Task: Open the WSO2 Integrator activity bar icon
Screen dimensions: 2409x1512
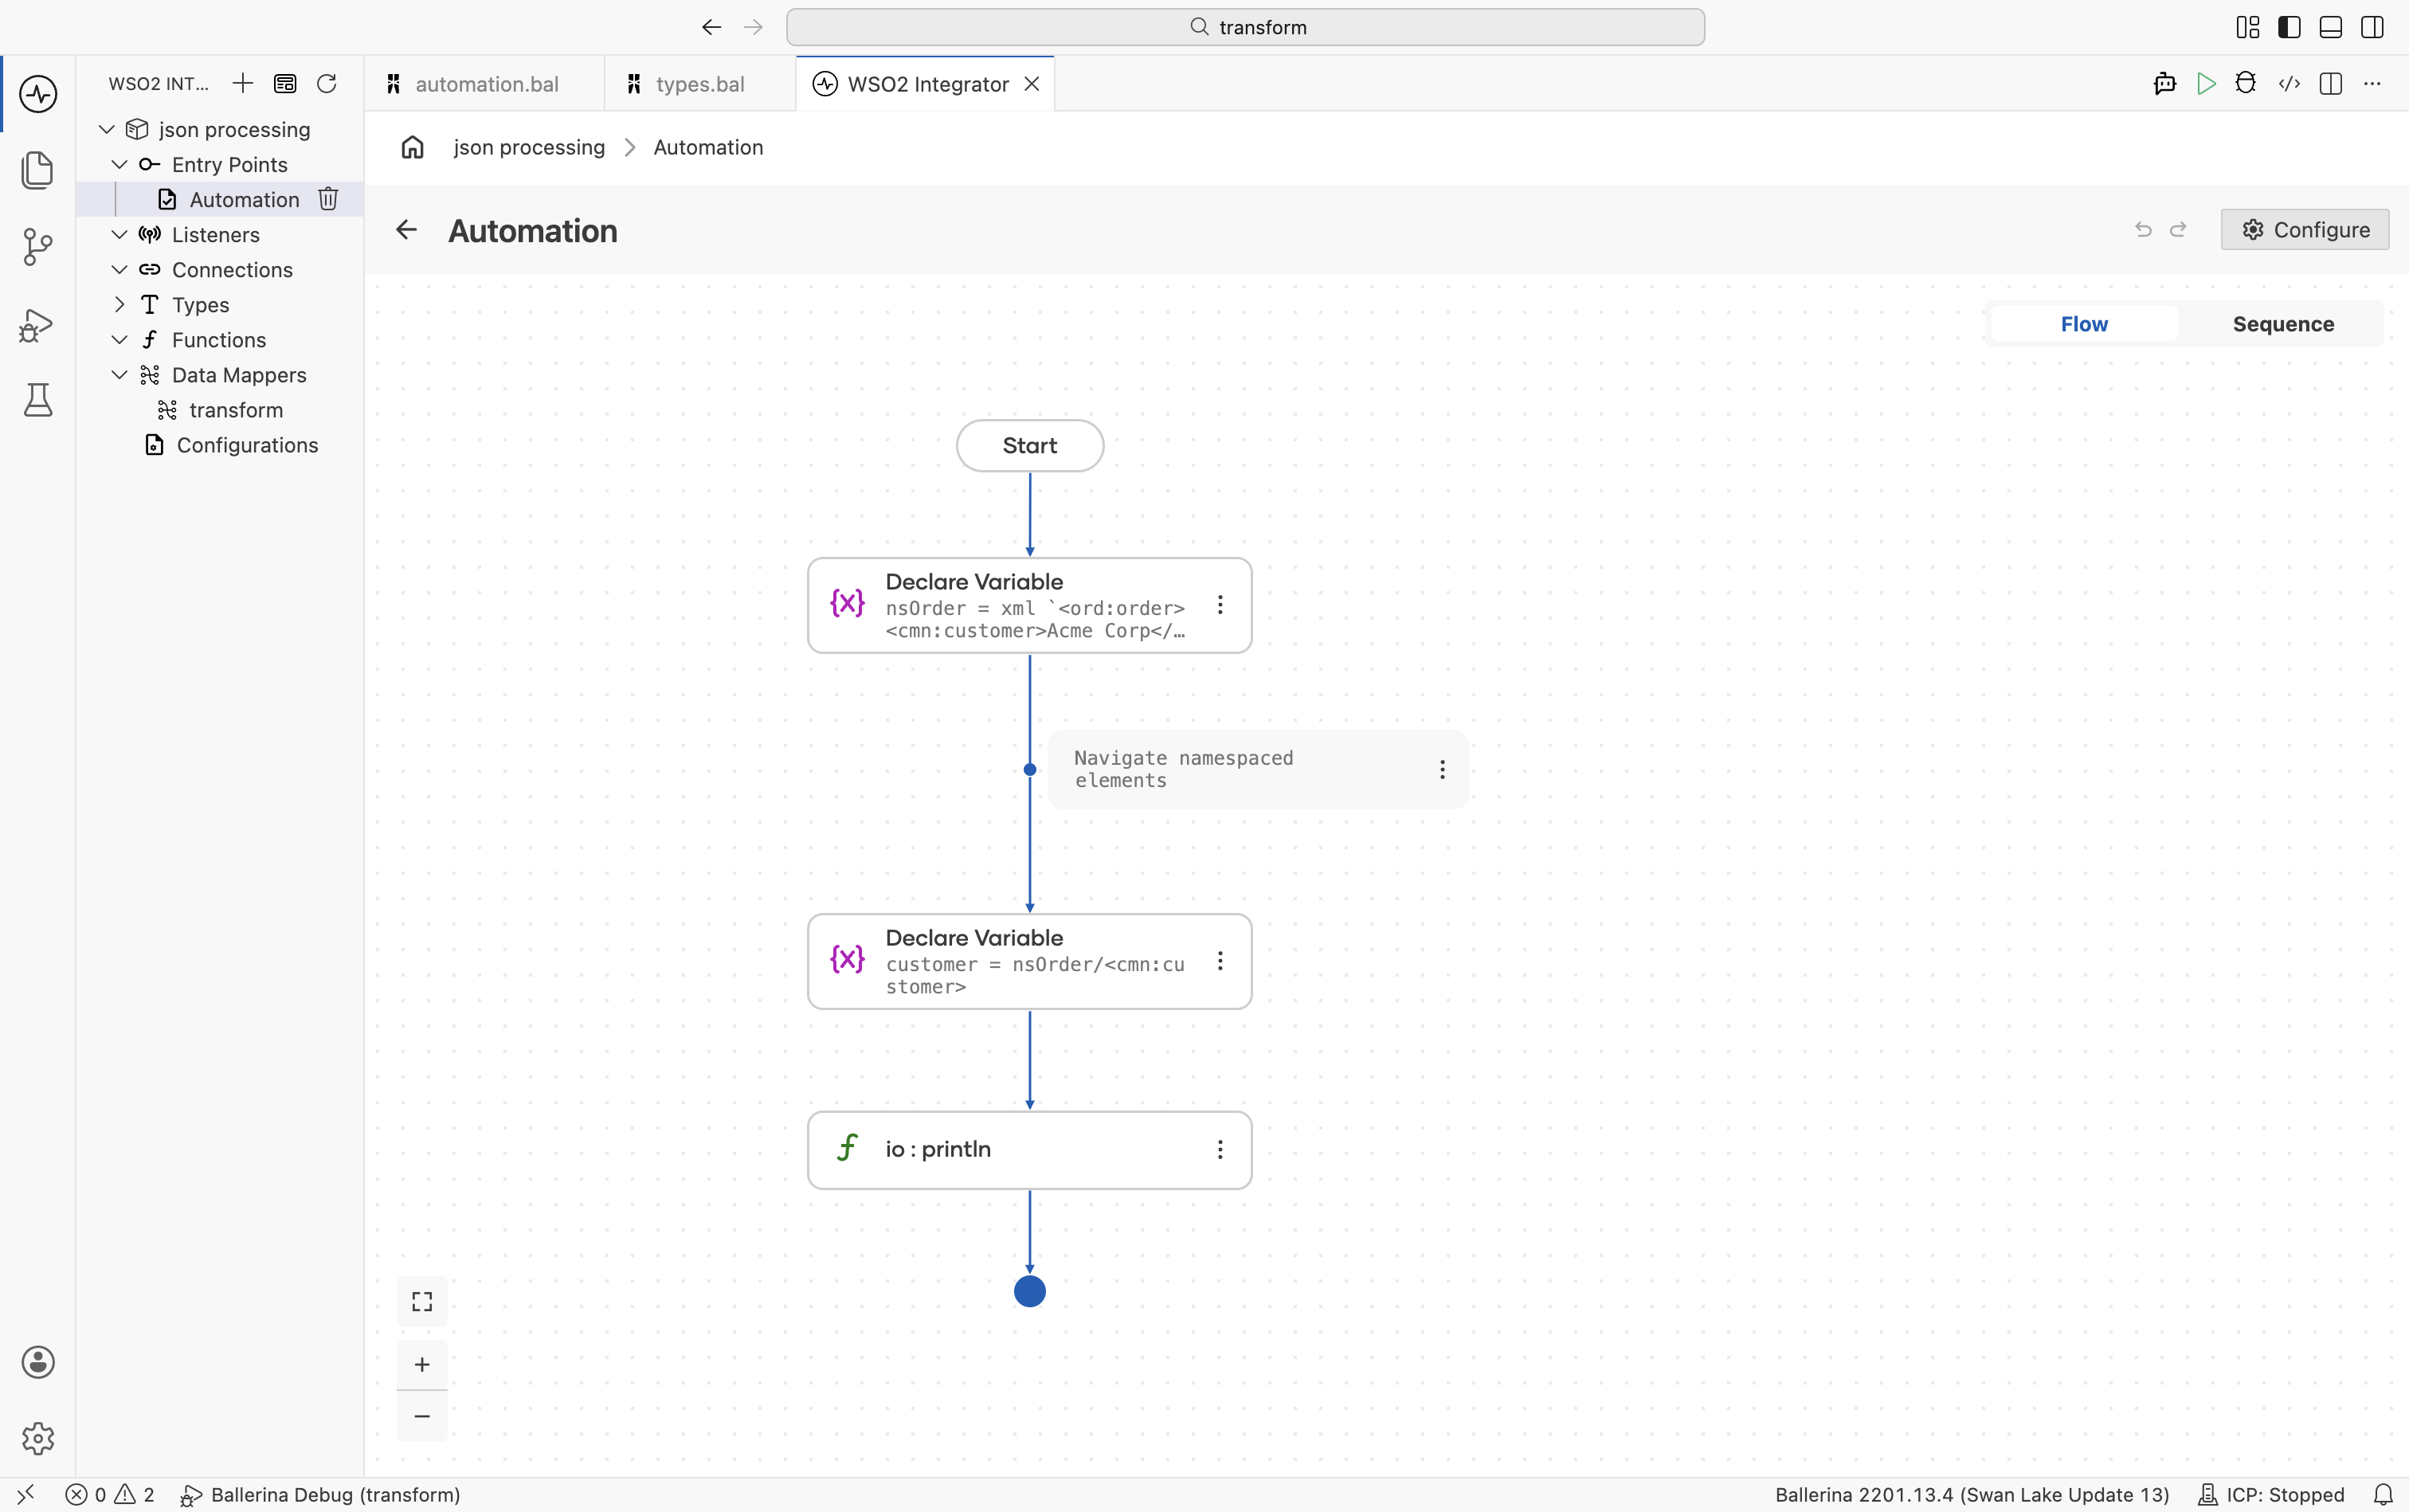Action: pyautogui.click(x=38, y=94)
